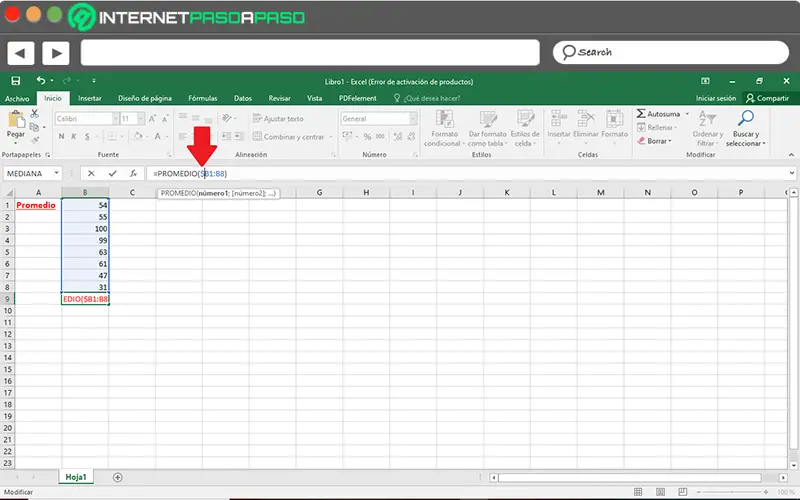Click Iniciar sesión

(716, 98)
